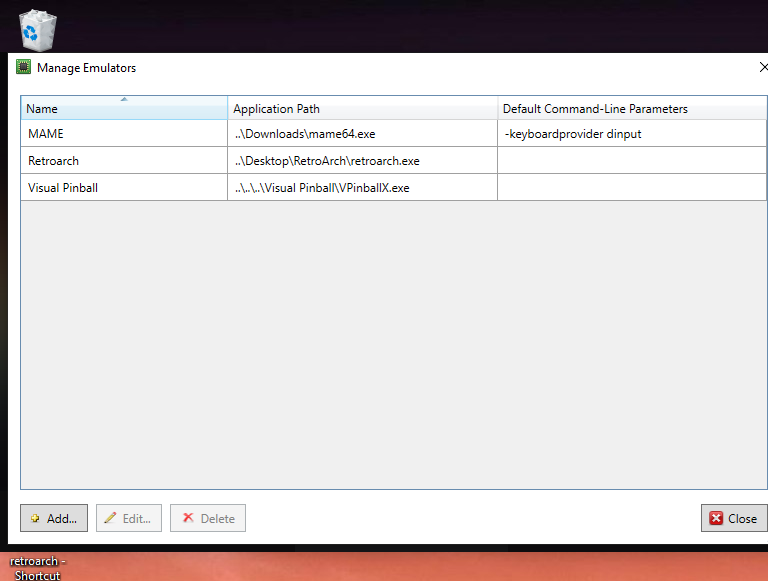Click the Close button at bottom right
Screen dimensions: 768x581
(734, 518)
